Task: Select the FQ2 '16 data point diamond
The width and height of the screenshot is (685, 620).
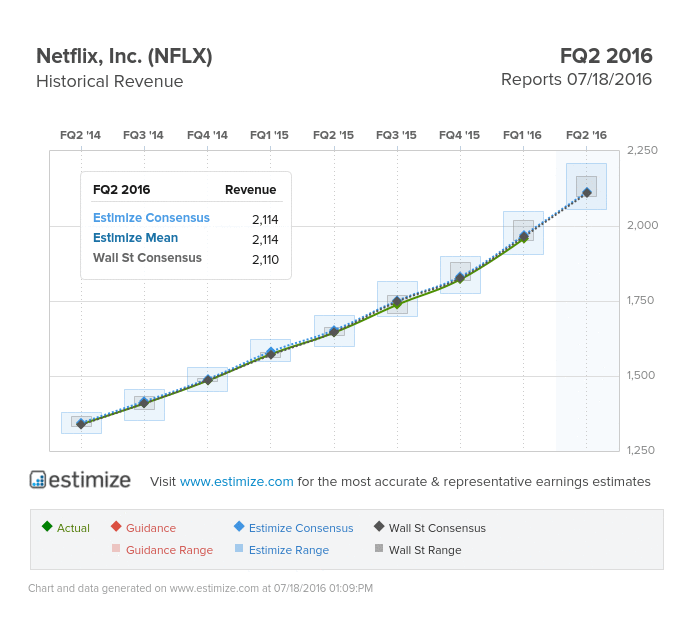Action: click(587, 192)
